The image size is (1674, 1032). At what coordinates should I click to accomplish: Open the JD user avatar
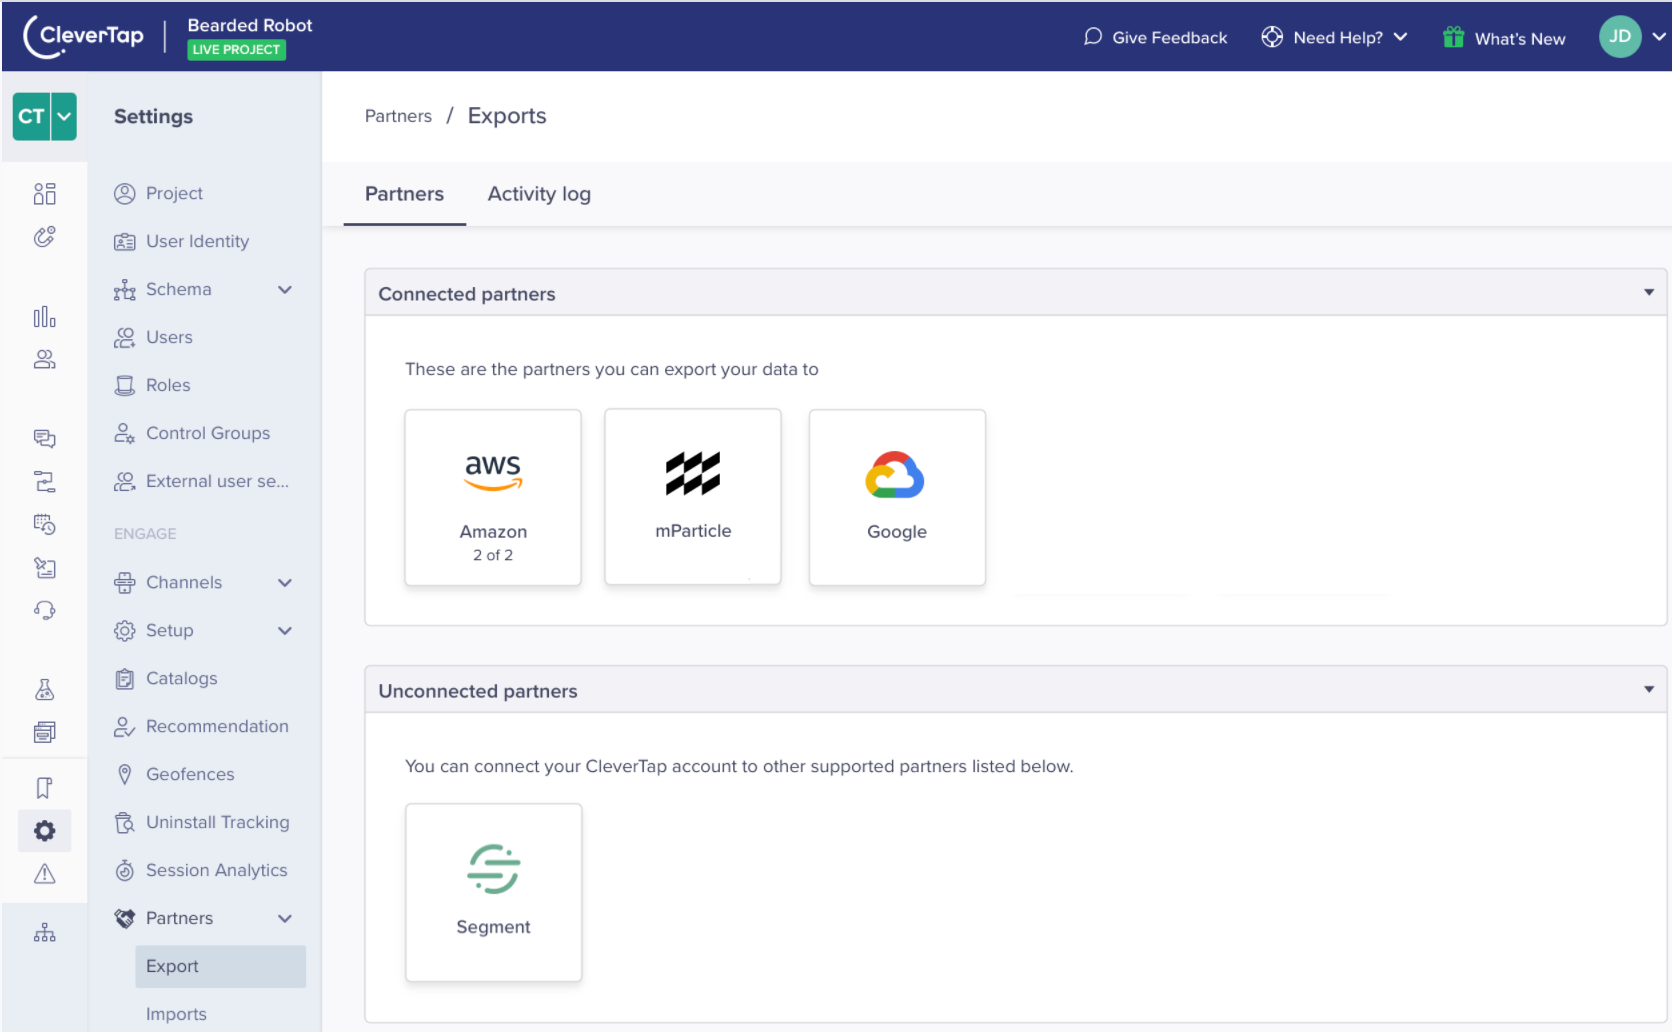[1620, 37]
